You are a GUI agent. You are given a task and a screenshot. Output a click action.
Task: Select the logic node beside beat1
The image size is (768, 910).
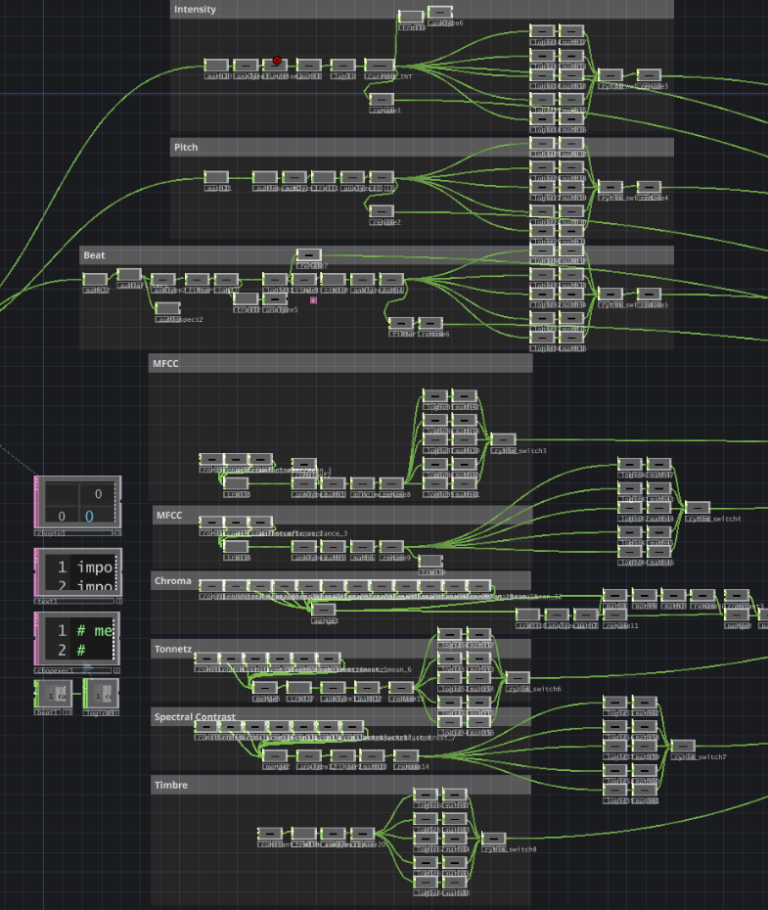click(103, 692)
